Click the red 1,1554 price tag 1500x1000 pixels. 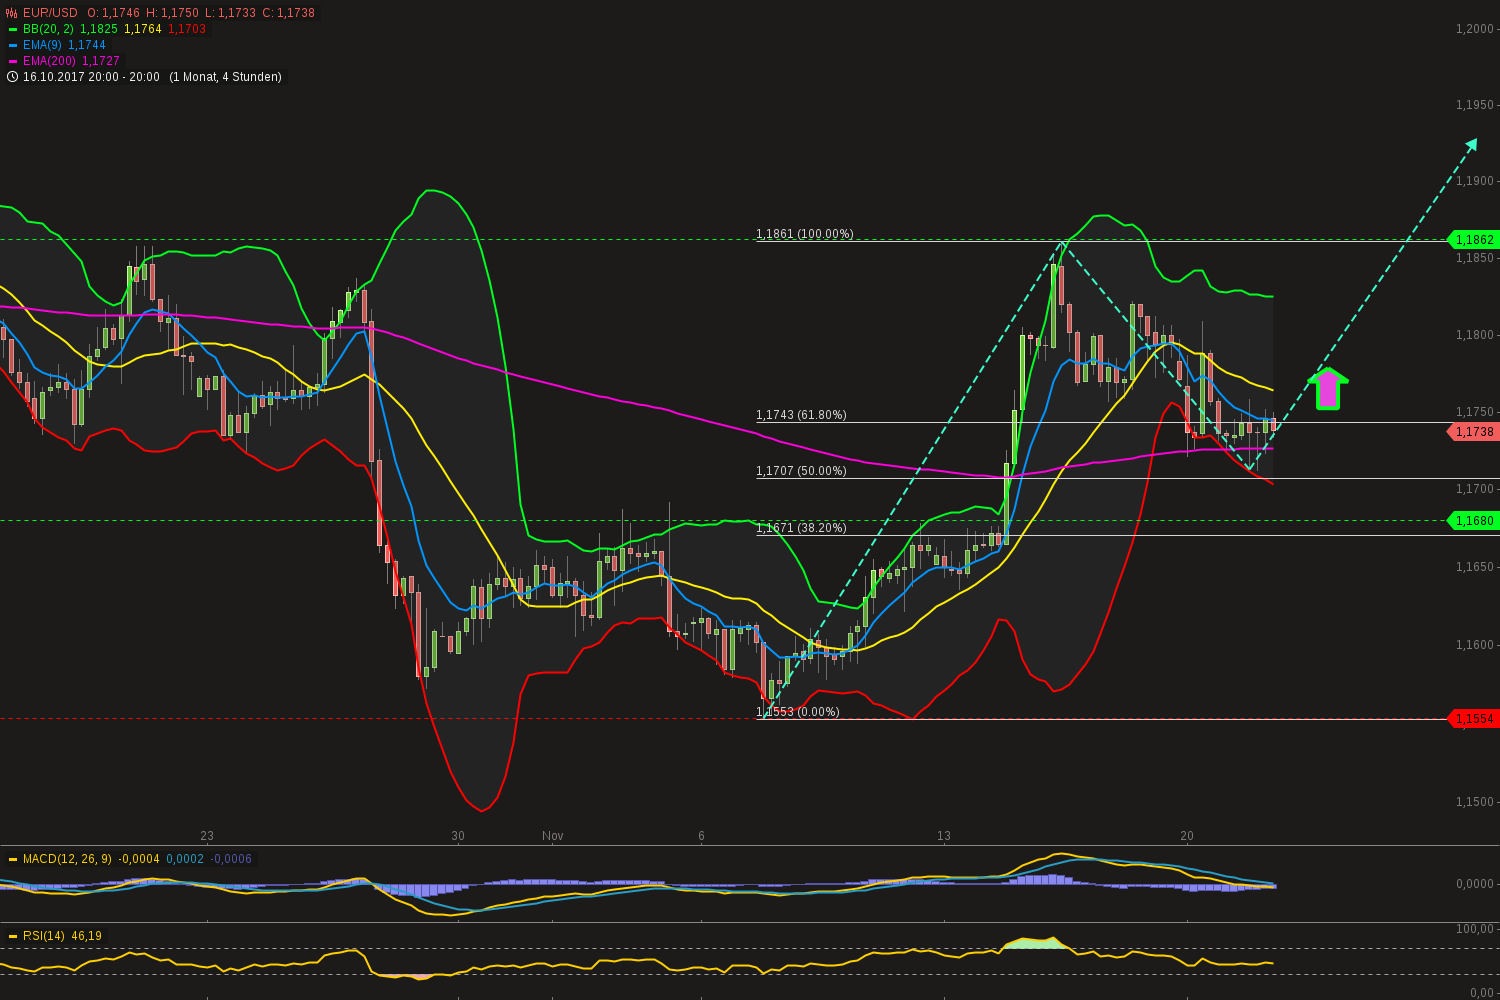click(1472, 719)
